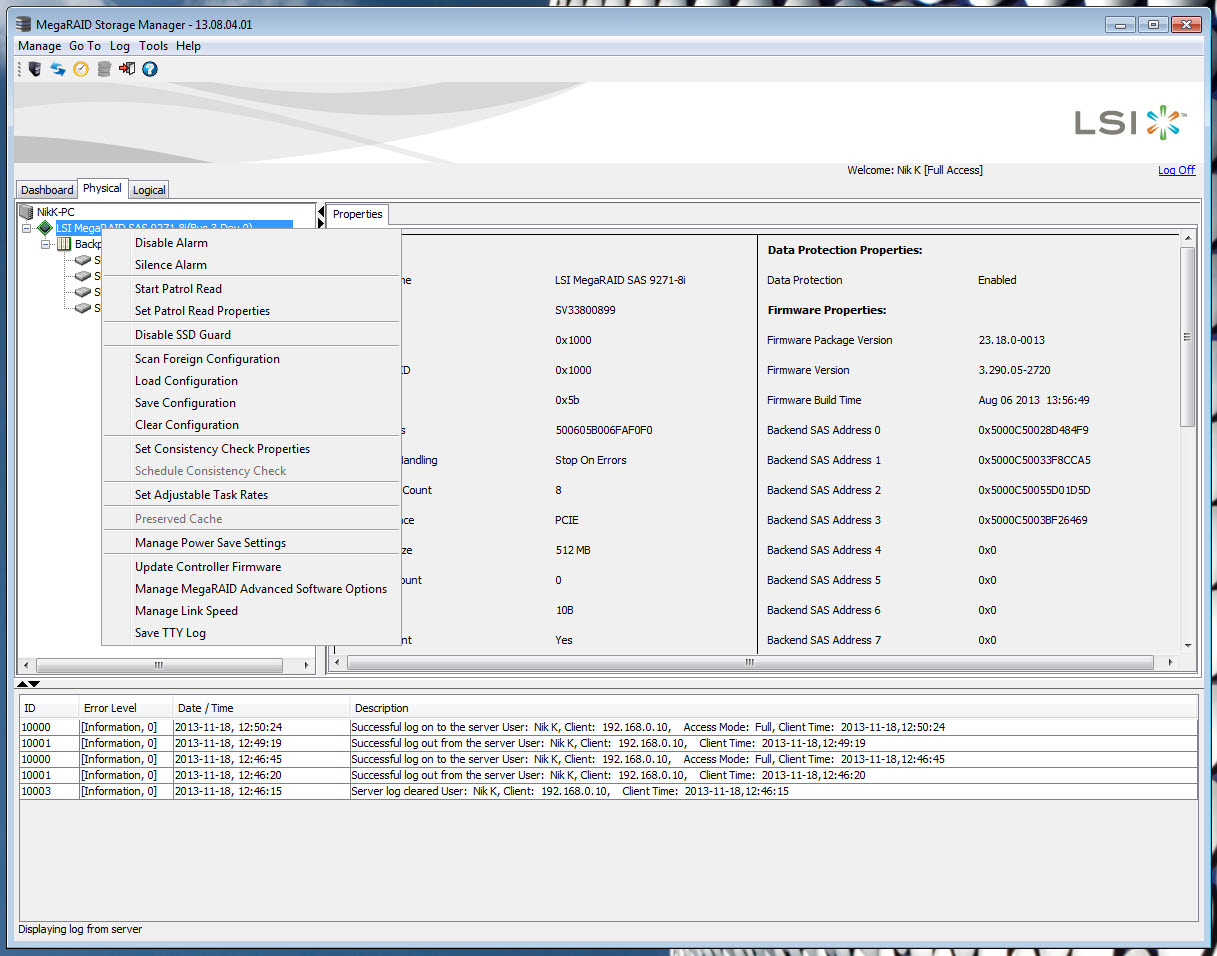Open Manage Power Save Settings
The width and height of the screenshot is (1217, 956).
click(x=210, y=543)
